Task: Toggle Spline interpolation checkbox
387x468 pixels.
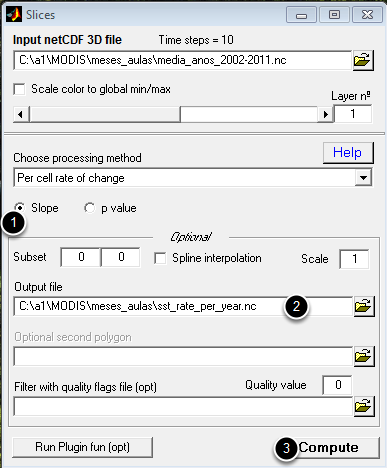Action: [160, 258]
